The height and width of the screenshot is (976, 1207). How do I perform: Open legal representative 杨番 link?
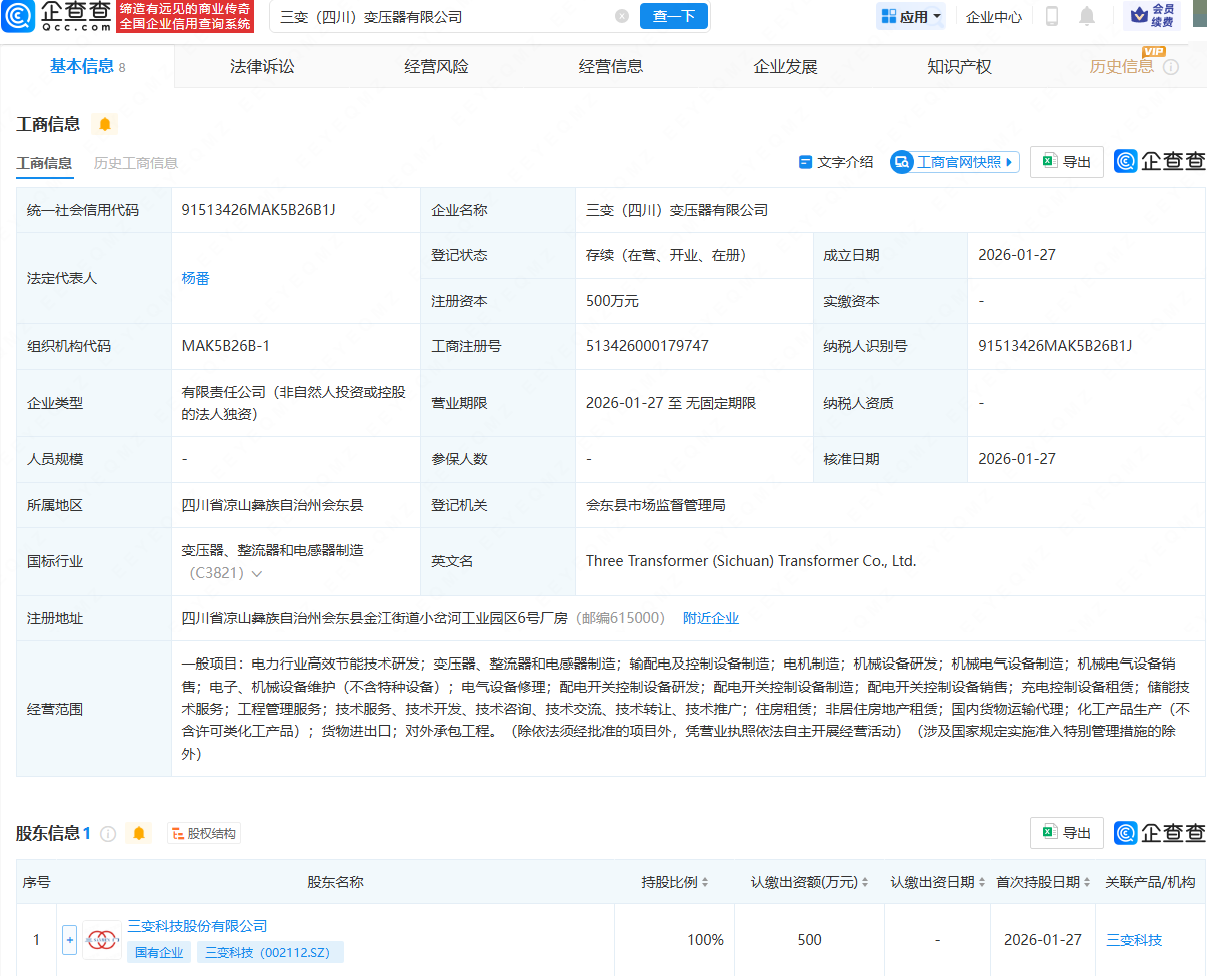pos(196,278)
